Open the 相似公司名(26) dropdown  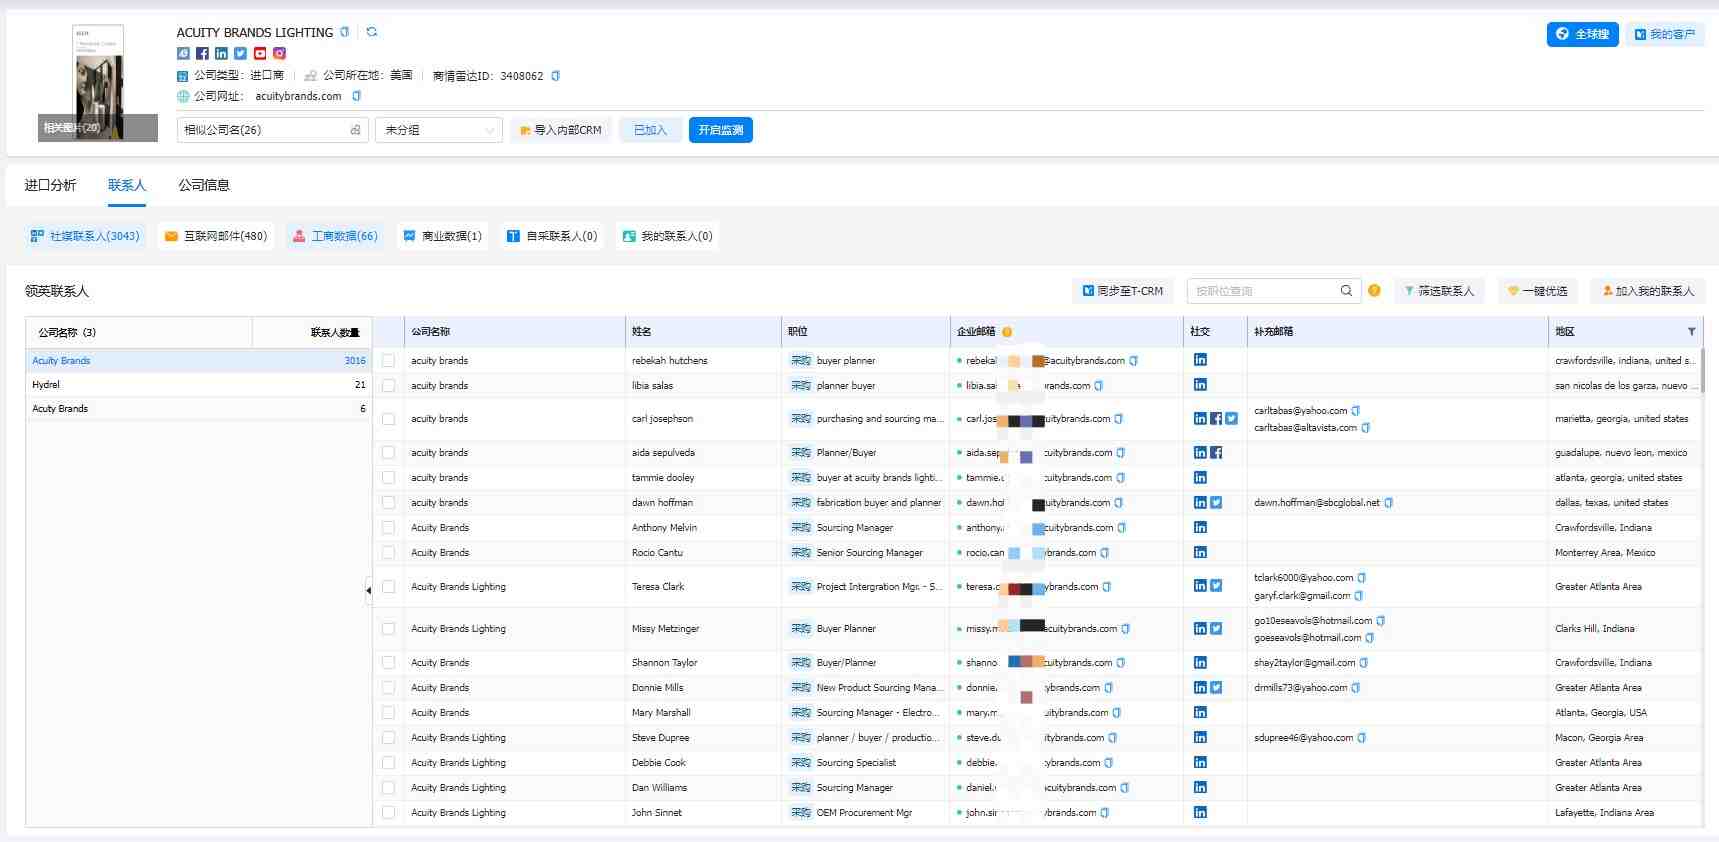click(273, 130)
